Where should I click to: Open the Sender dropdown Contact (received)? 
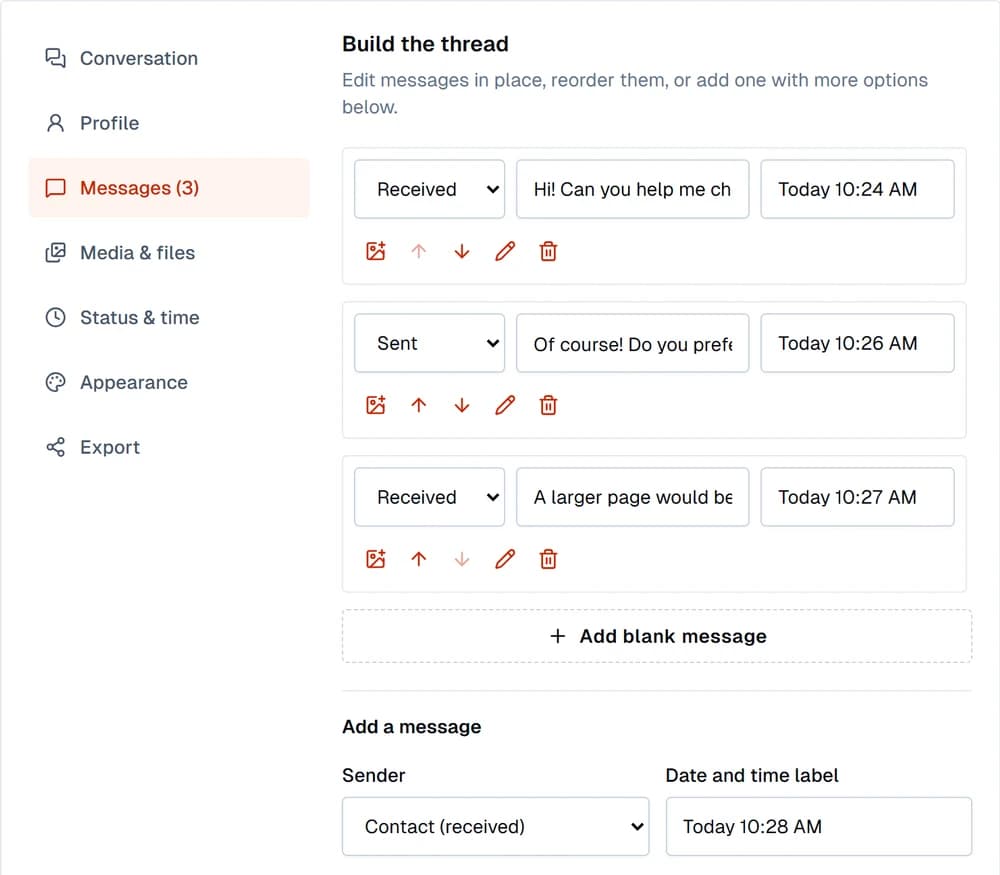click(x=496, y=827)
